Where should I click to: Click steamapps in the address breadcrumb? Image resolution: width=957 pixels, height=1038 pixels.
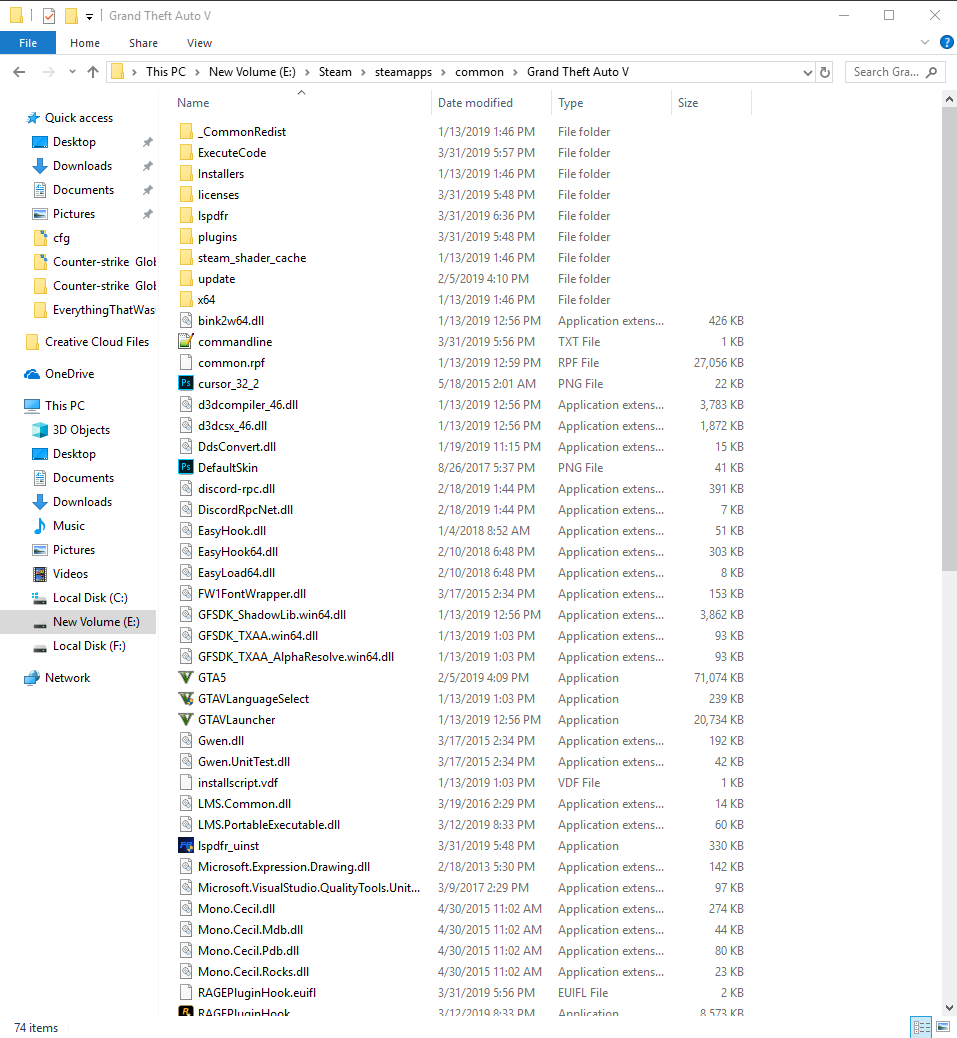point(403,72)
